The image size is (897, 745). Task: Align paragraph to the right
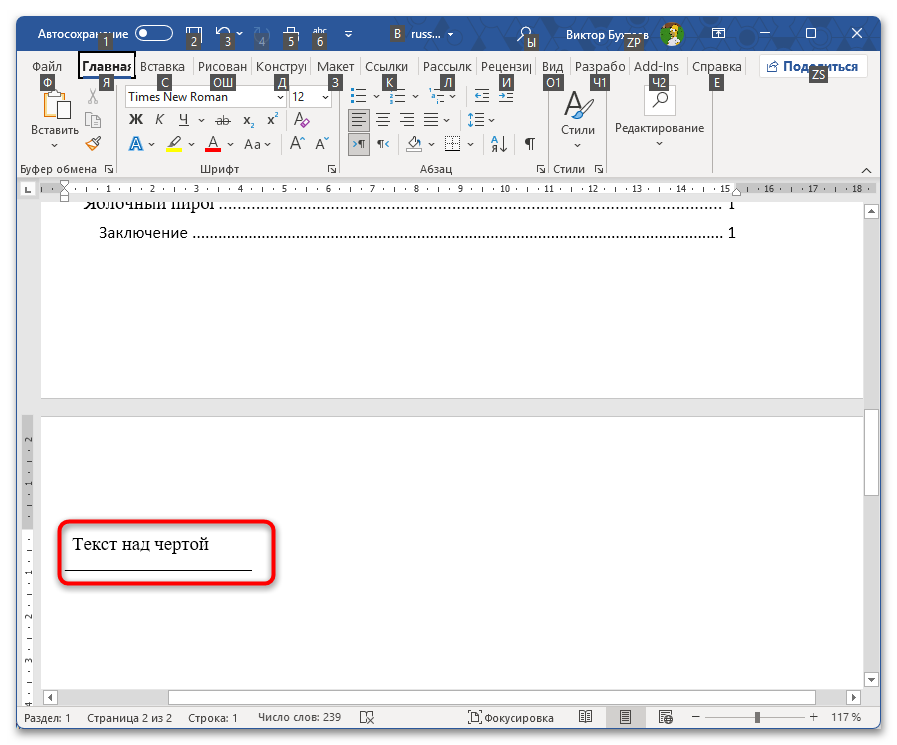click(x=407, y=120)
